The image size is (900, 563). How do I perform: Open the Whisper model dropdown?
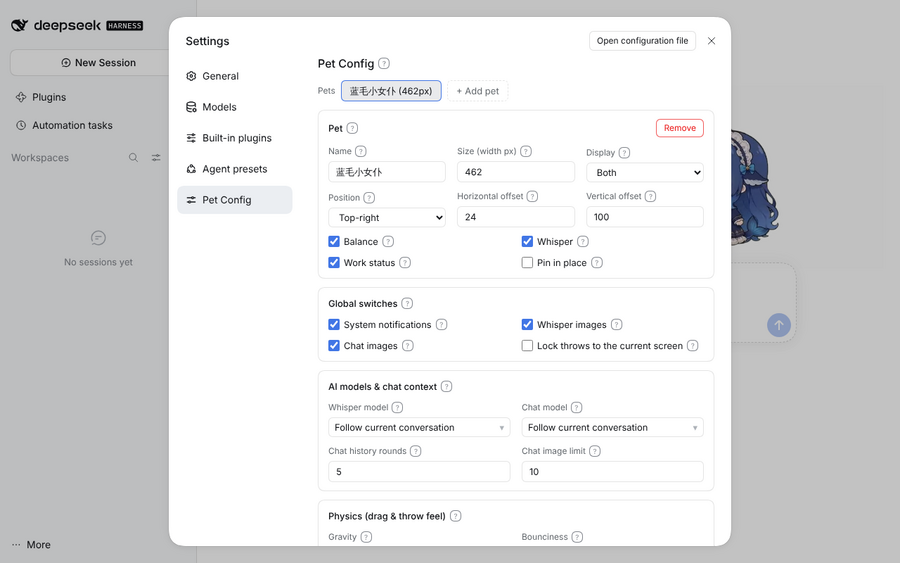click(419, 428)
